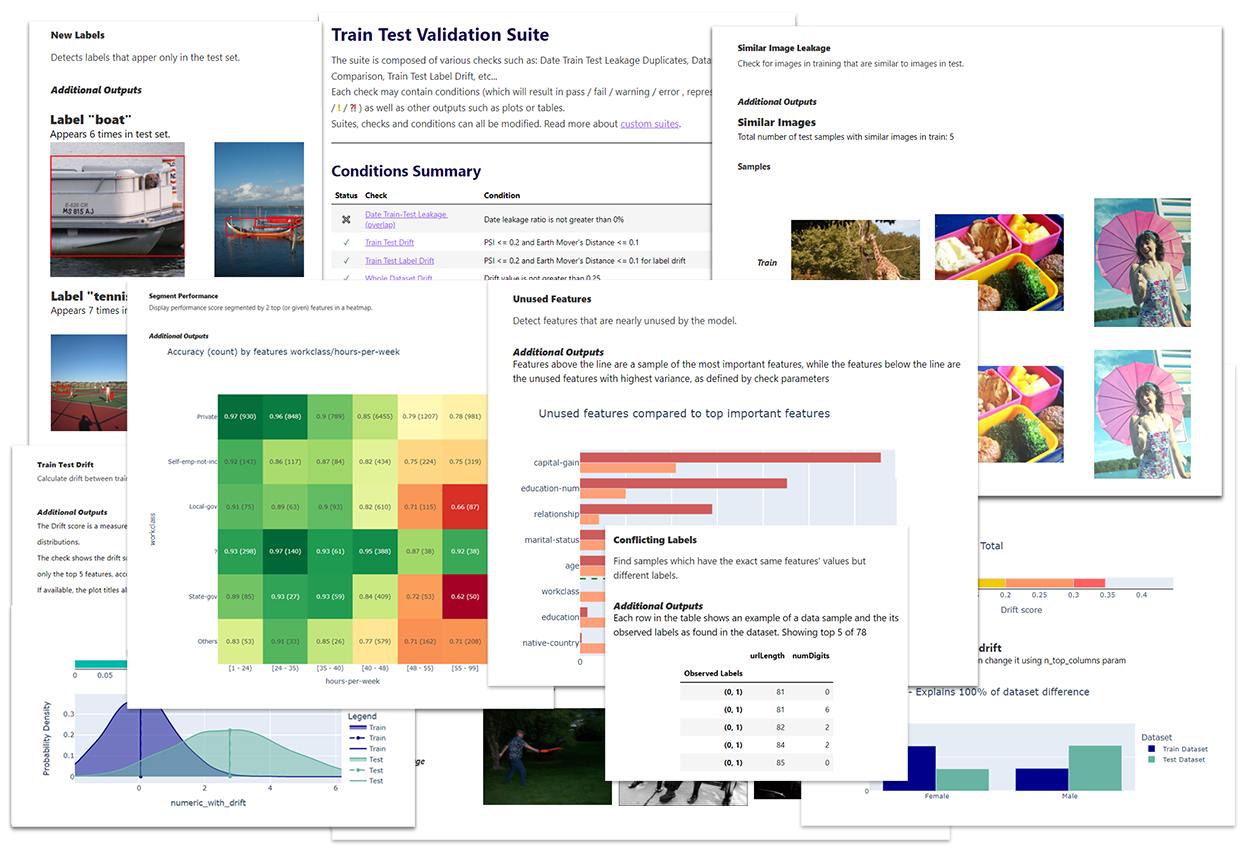Screen dimensions: 1250x858
Task: Click the urlLength value 84
Action: (x=779, y=745)
